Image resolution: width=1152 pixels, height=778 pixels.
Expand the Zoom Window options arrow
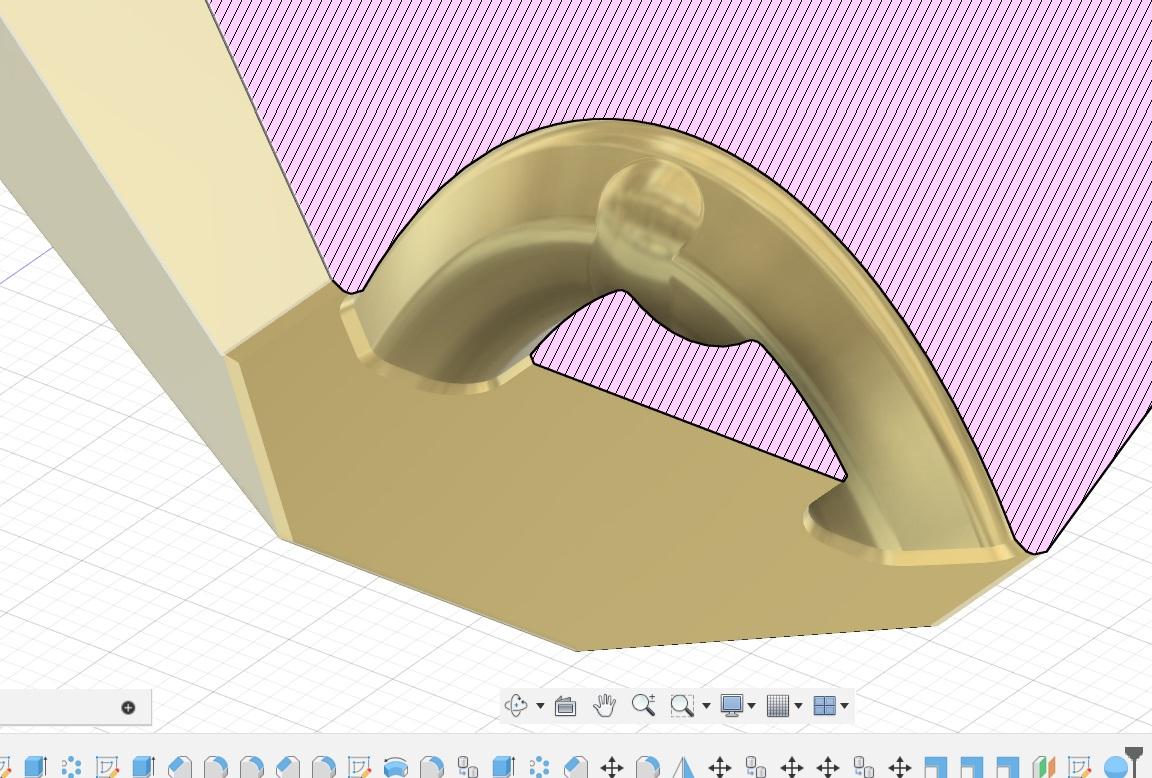[706, 706]
